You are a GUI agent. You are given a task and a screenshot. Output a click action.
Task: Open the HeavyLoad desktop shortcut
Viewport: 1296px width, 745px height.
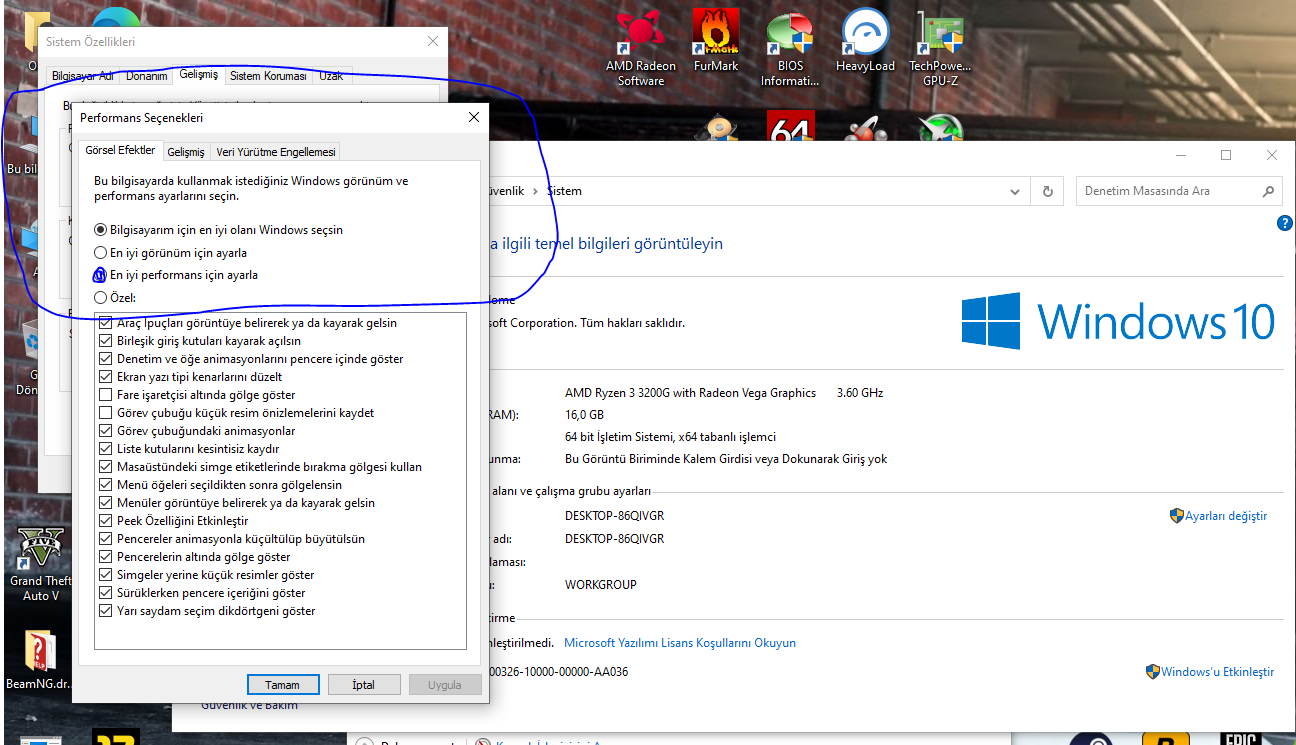866,41
